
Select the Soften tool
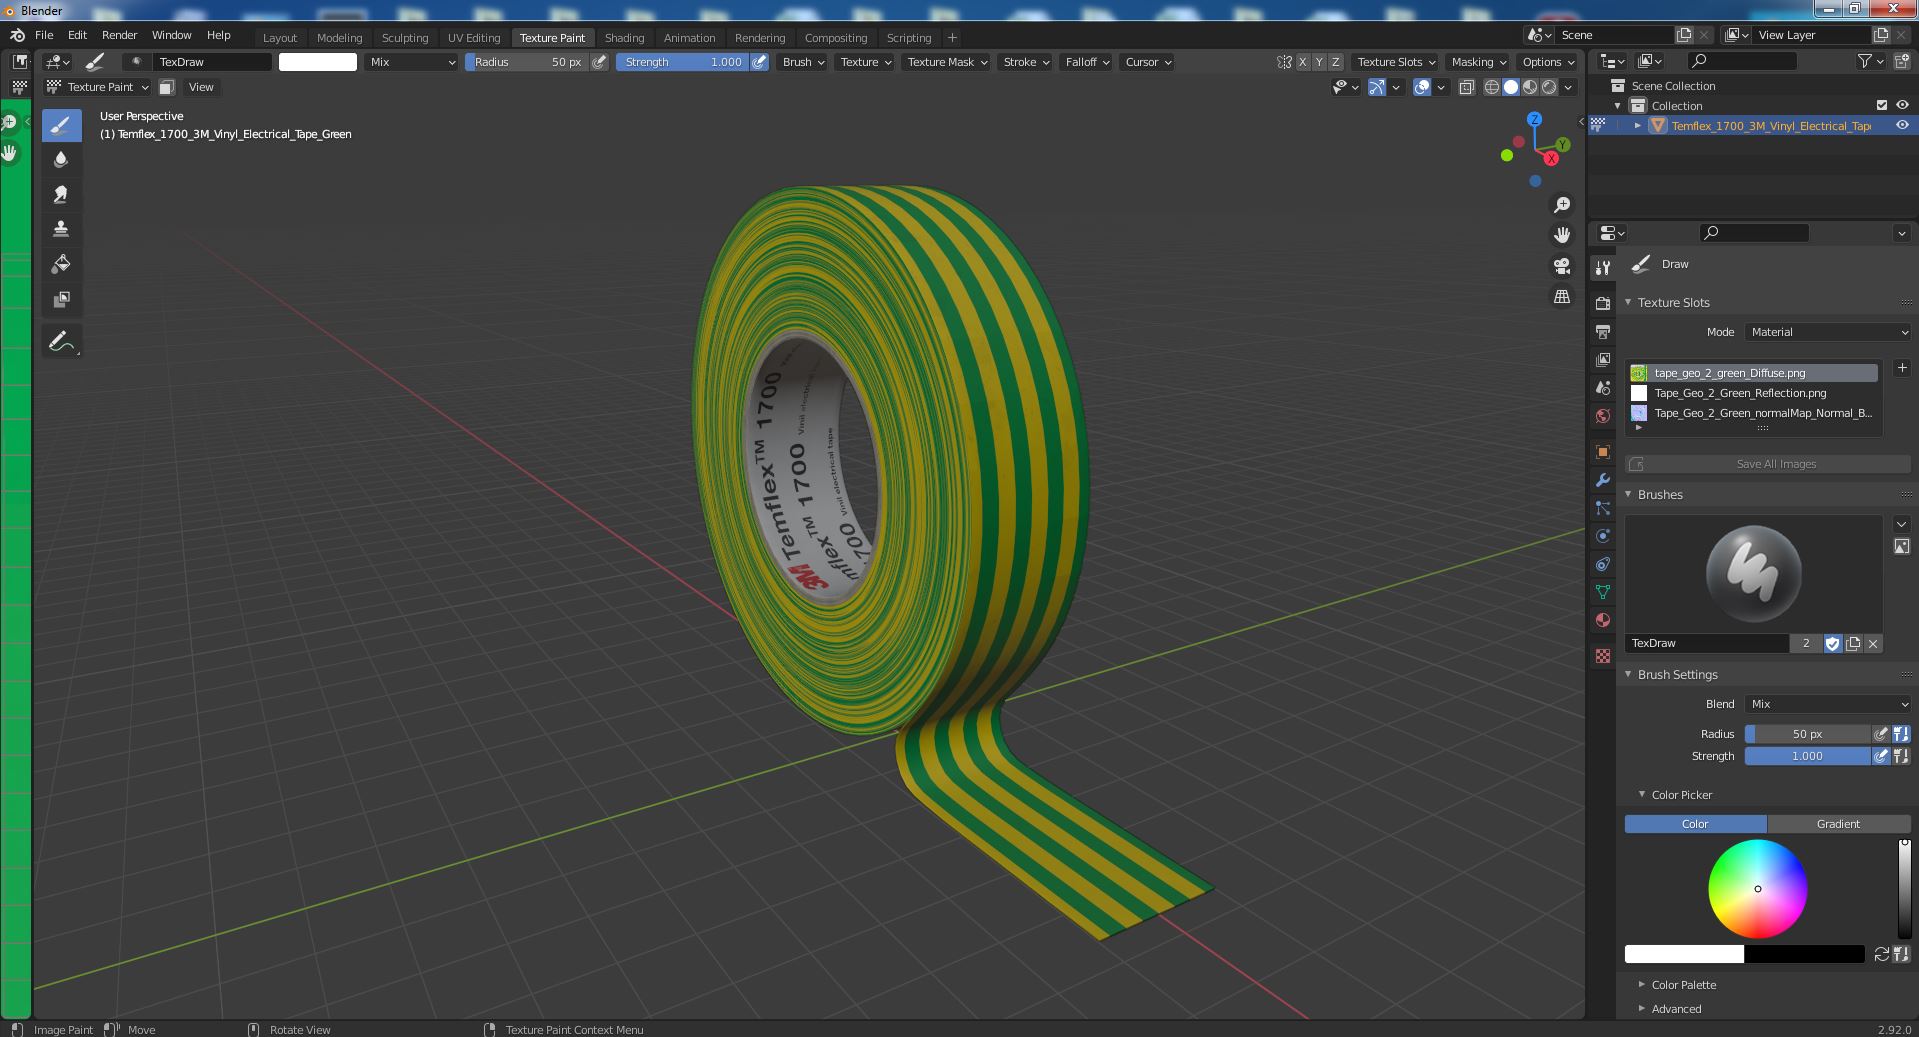61,160
